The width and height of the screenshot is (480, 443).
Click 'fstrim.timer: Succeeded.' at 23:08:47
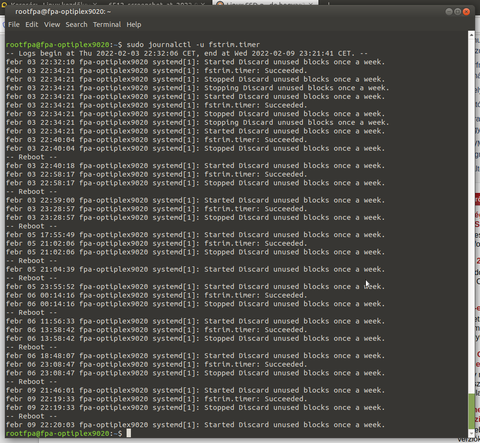[255, 364]
